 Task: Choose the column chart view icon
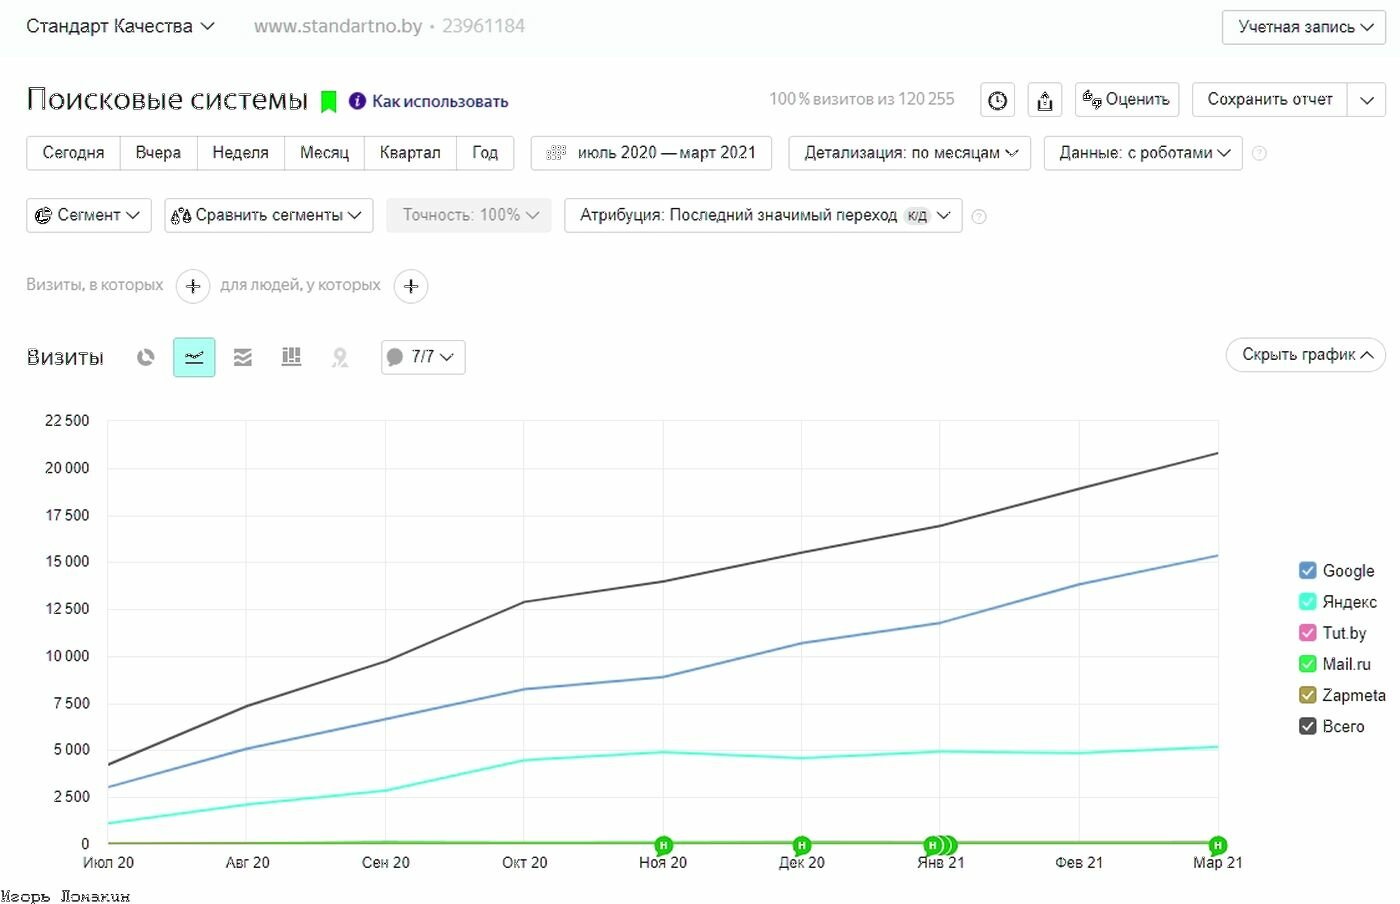(291, 357)
